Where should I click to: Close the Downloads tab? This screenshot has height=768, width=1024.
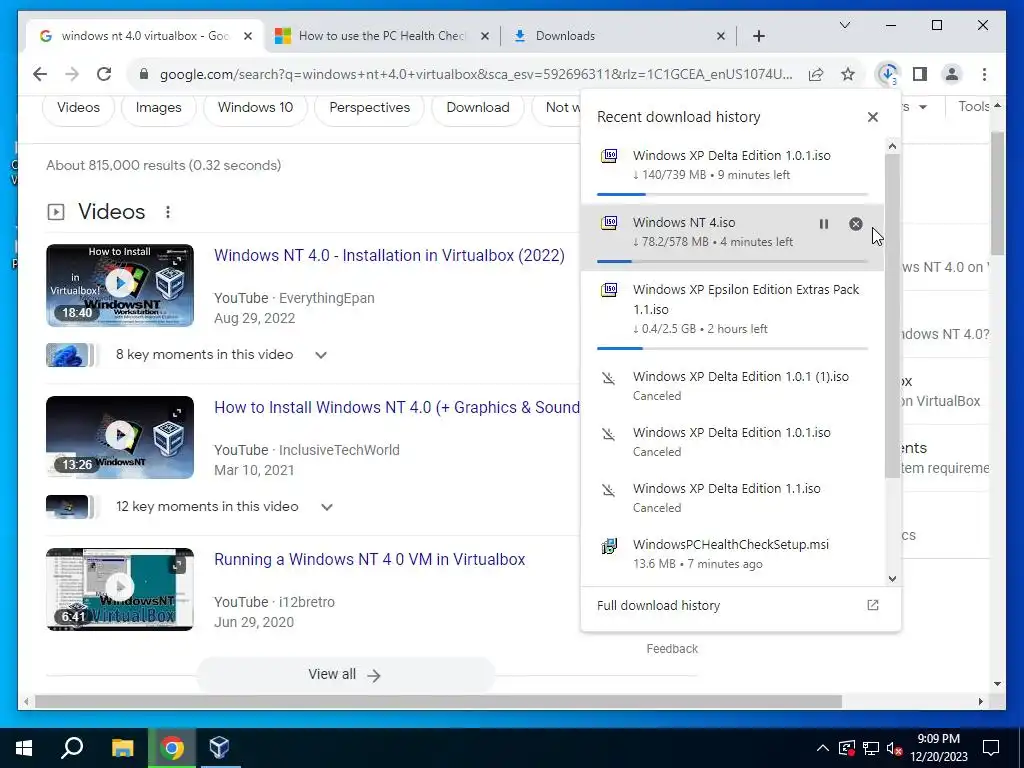click(x=720, y=36)
